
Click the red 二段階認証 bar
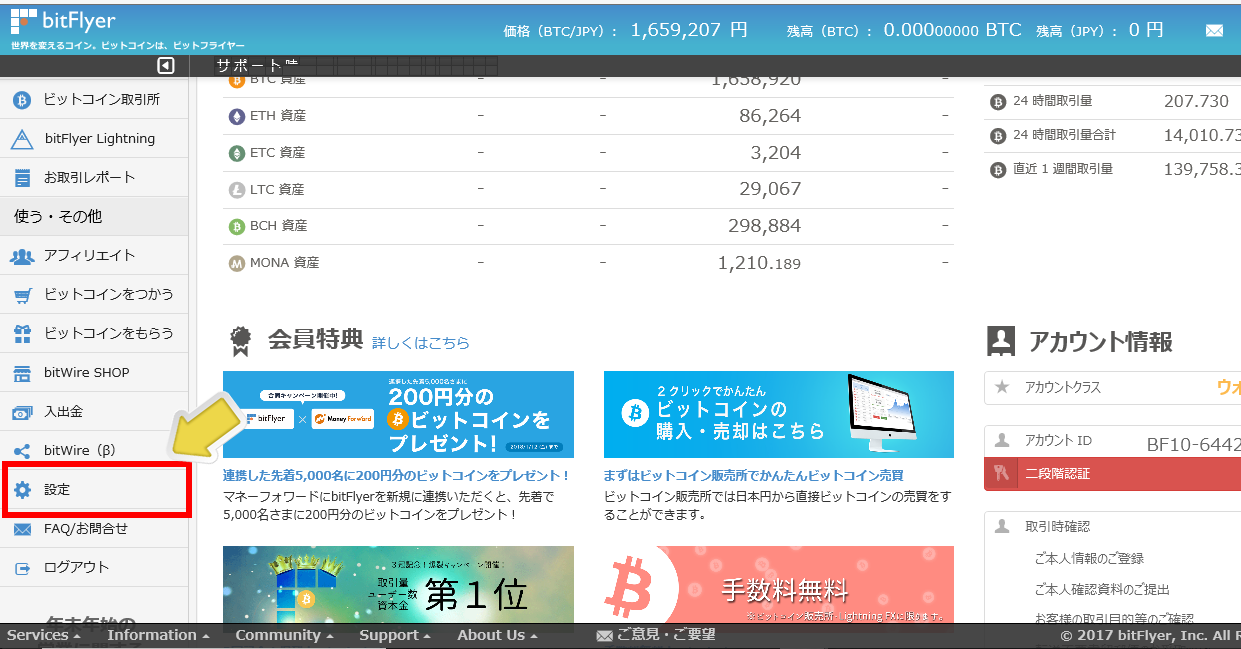click(x=1113, y=474)
